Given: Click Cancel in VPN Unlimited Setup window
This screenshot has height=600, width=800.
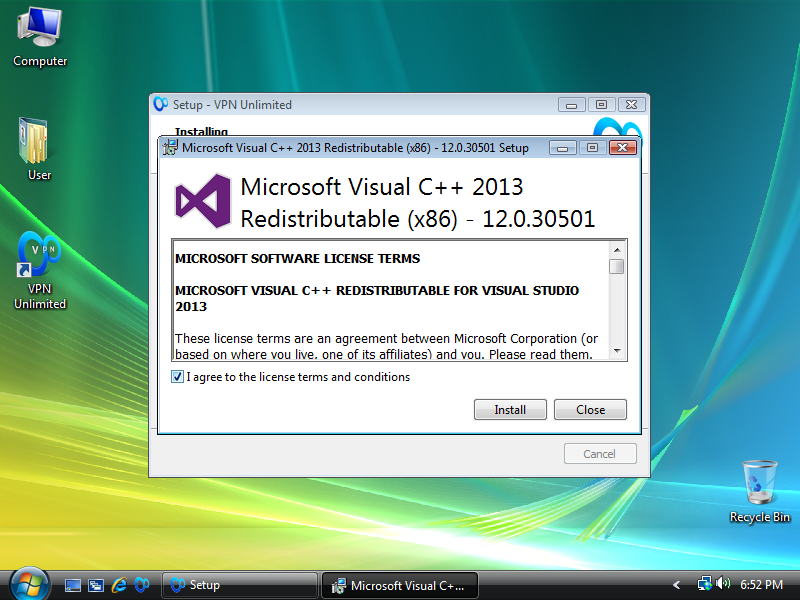Looking at the screenshot, I should (600, 454).
